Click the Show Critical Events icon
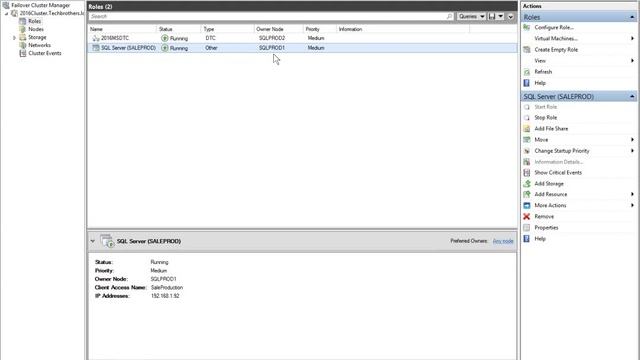 click(527, 173)
